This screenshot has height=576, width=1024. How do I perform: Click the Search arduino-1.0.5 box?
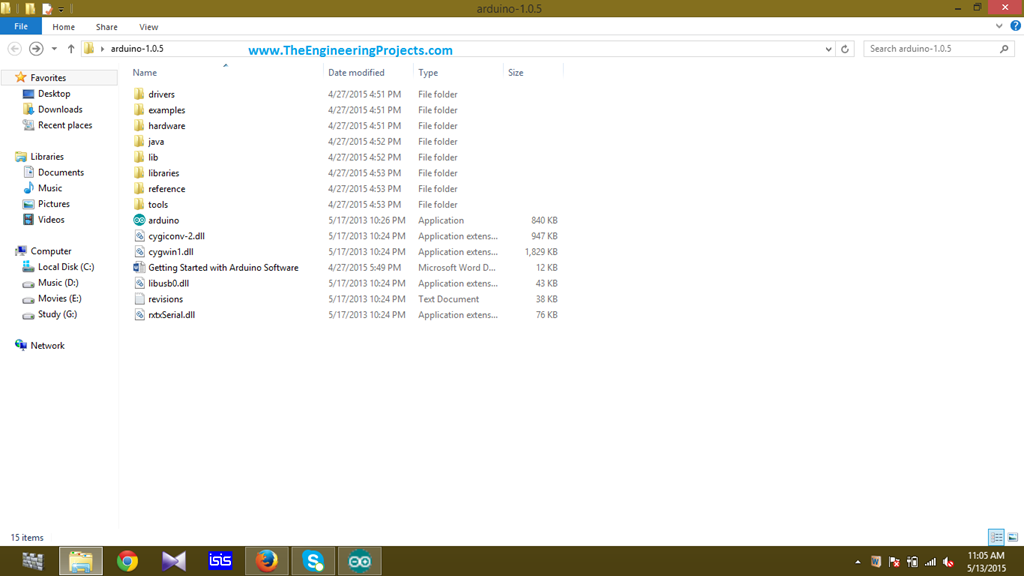[x=930, y=49]
